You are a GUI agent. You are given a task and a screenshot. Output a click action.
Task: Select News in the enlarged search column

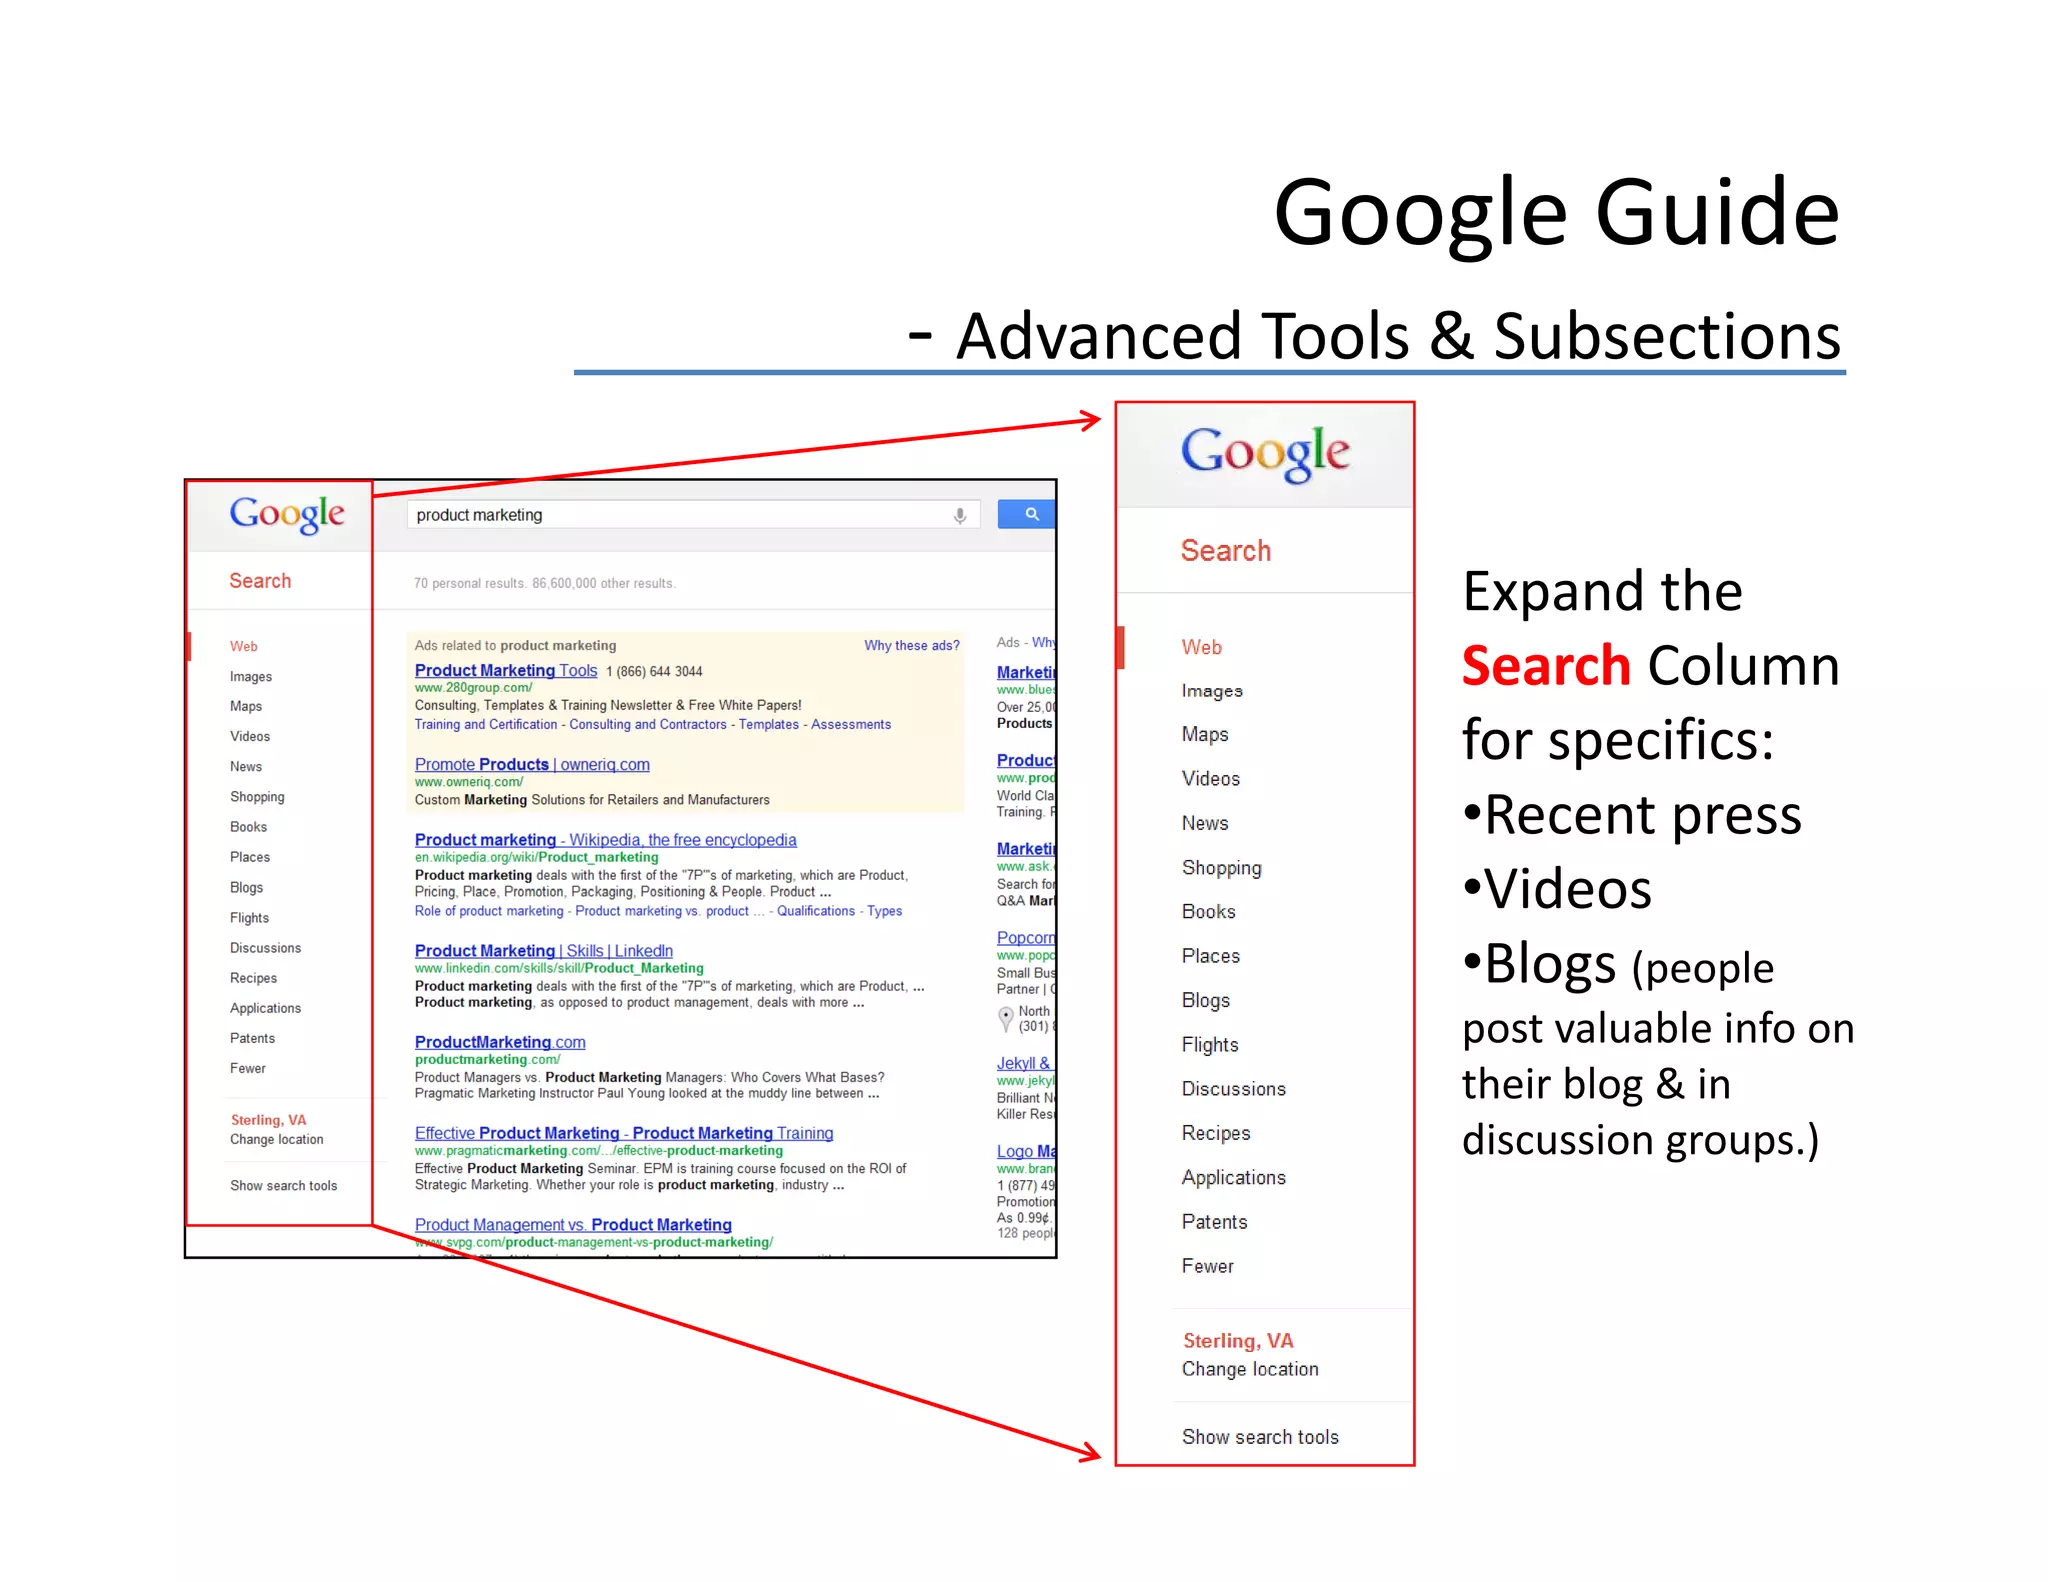point(1205,823)
